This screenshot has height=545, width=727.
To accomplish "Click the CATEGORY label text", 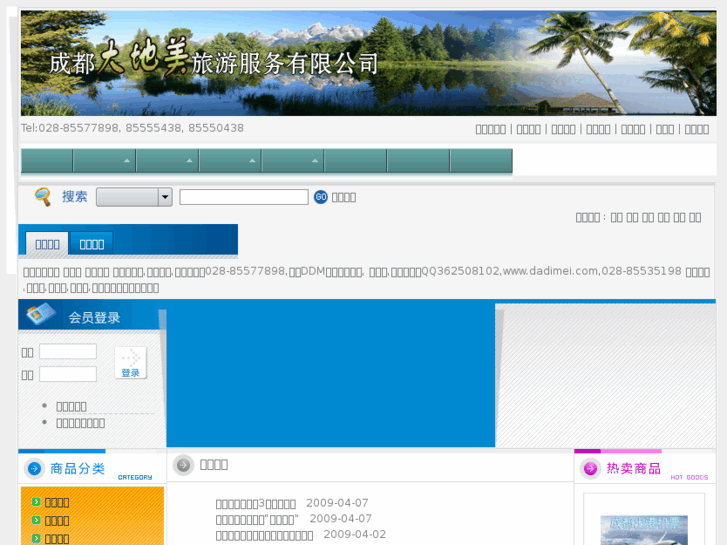I will pyautogui.click(x=135, y=477).
